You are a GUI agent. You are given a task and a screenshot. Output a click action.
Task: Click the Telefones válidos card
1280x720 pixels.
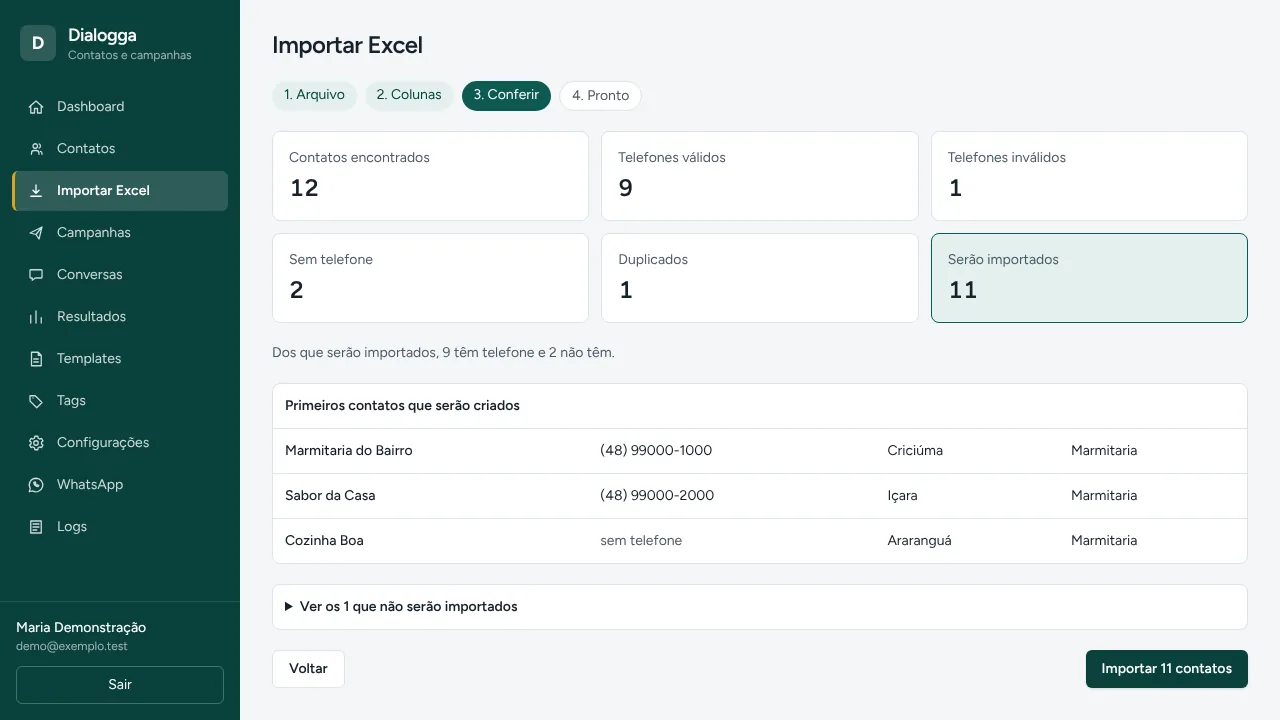760,176
